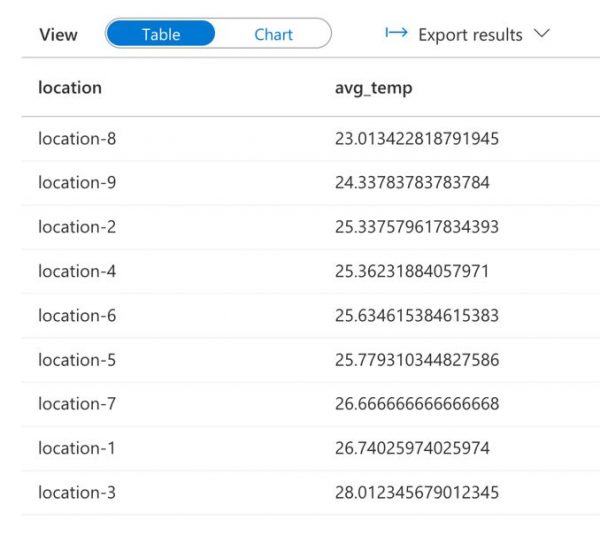Click the avg_temp column header
Image resolution: width=600 pixels, height=535 pixels.
point(374,88)
